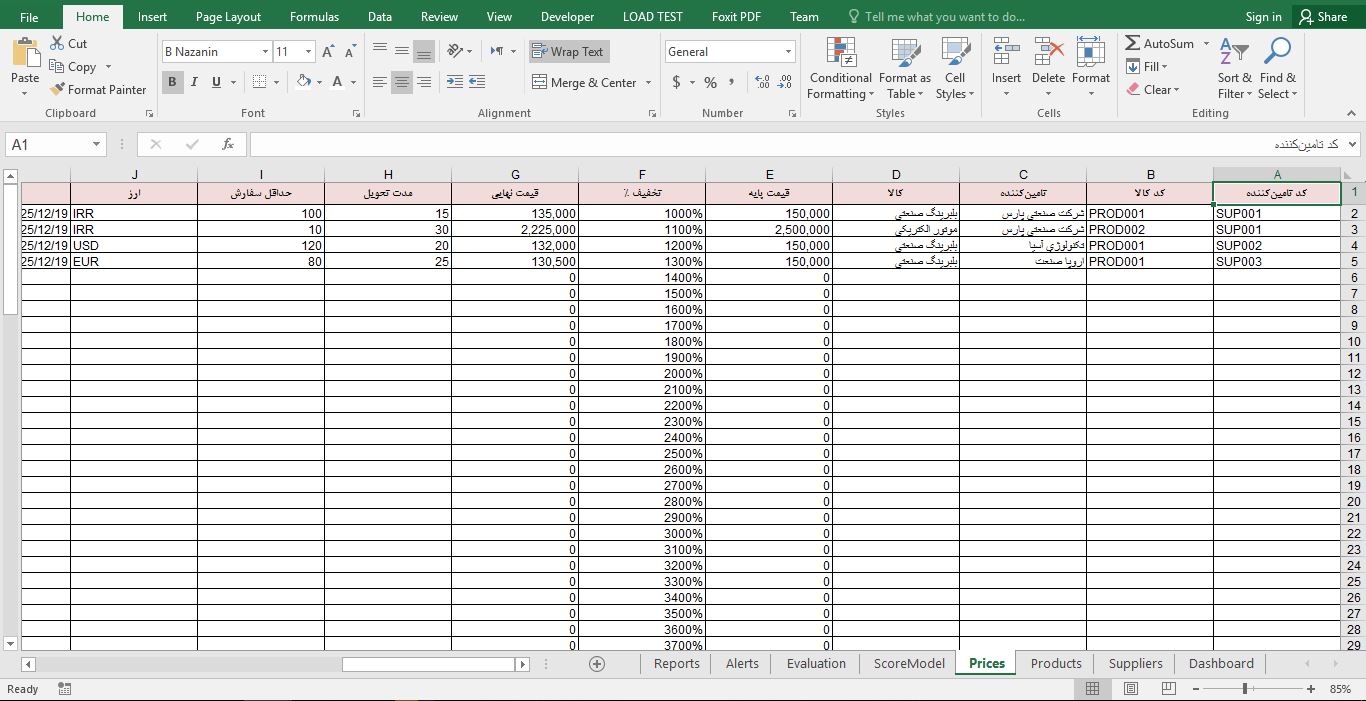Switch to the Suppliers sheet tab
The height and width of the screenshot is (701, 1366).
[1135, 663]
